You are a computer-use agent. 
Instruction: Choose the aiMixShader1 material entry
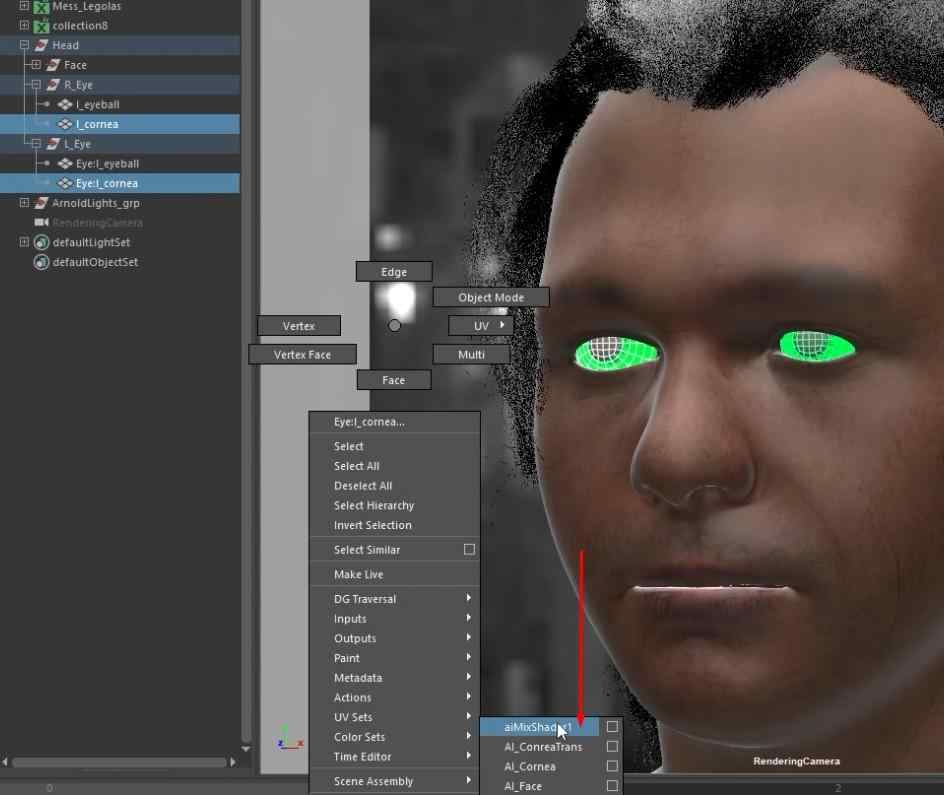click(540, 727)
